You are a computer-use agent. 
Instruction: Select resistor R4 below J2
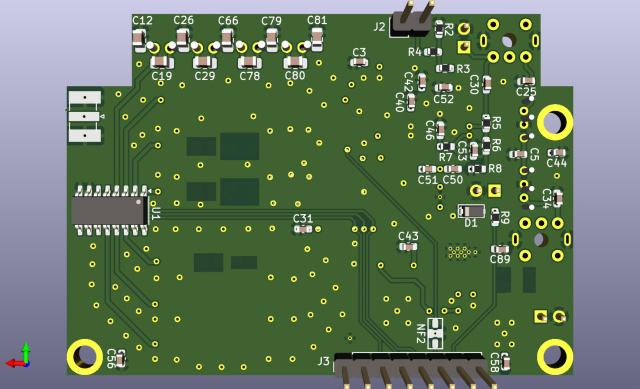433,52
